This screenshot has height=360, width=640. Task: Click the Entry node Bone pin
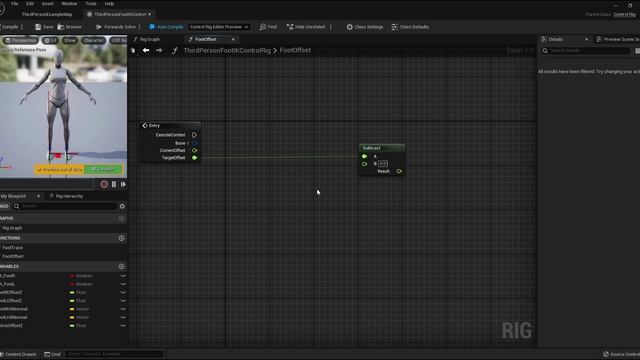tap(195, 143)
